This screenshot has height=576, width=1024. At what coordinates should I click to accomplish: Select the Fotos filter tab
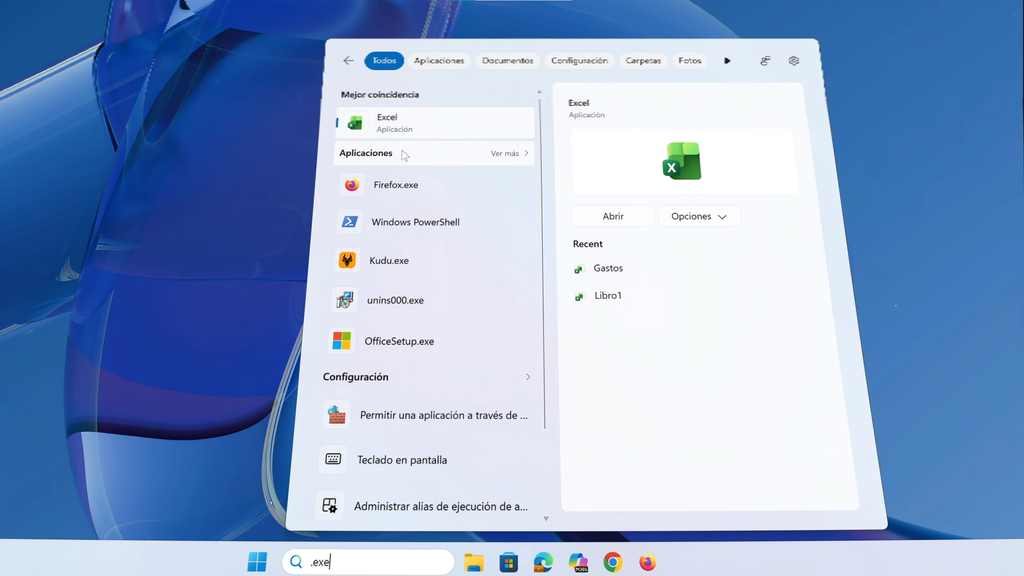(690, 61)
